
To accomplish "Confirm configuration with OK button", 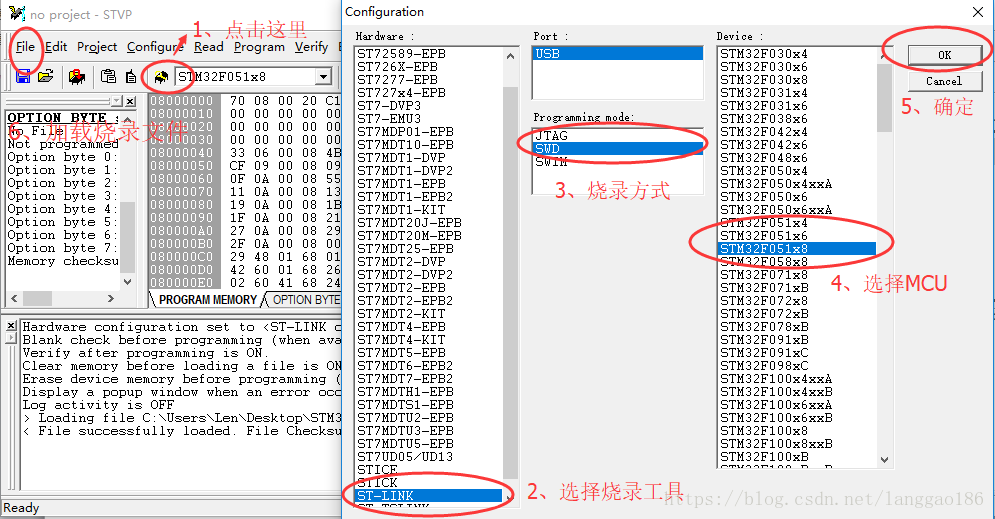I will 944,55.
